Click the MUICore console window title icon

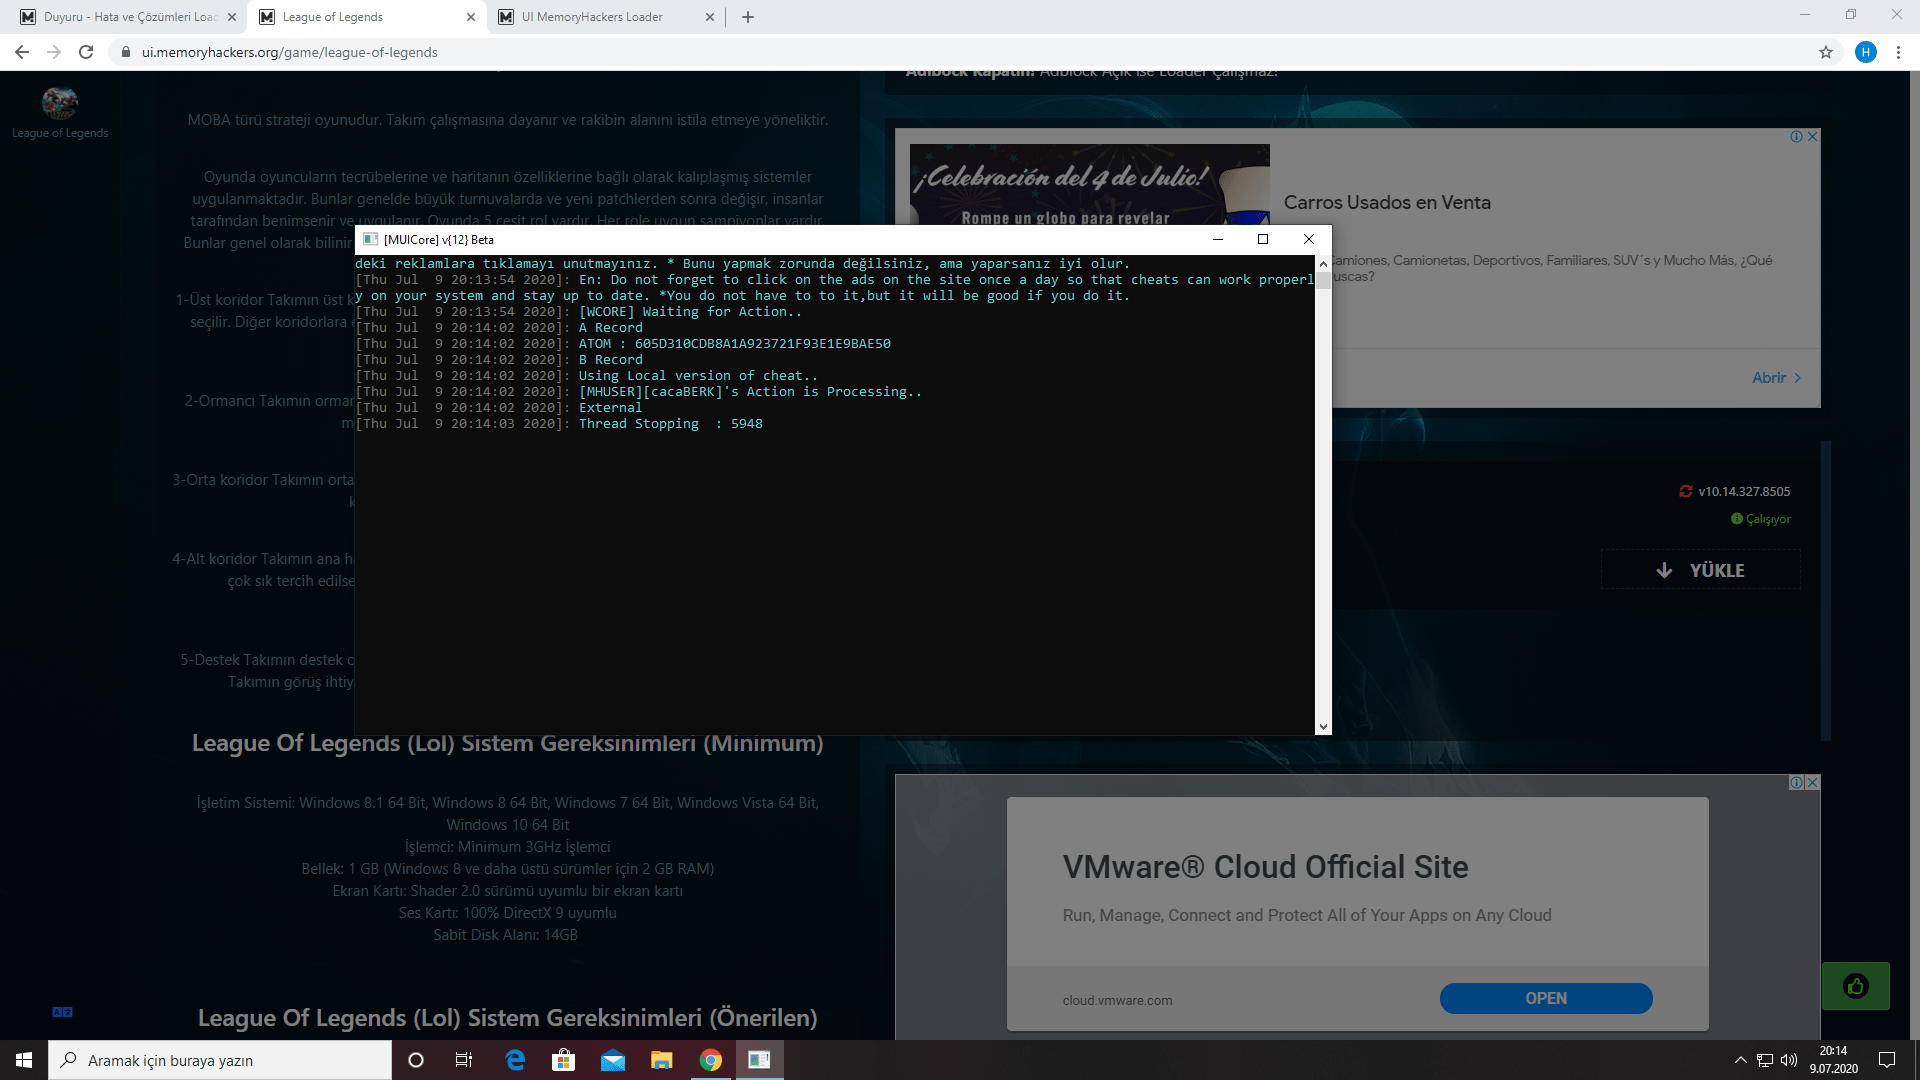click(370, 239)
